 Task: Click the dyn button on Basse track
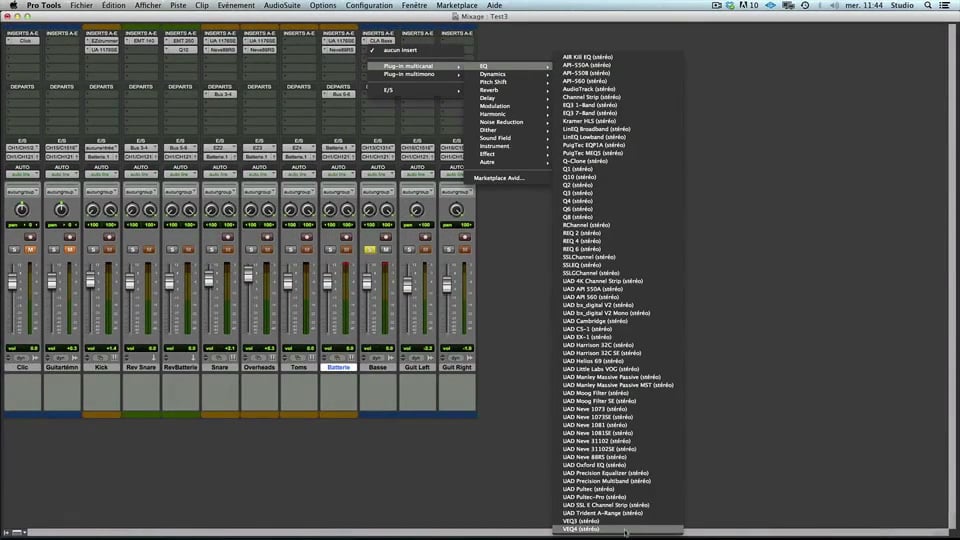click(x=377, y=358)
